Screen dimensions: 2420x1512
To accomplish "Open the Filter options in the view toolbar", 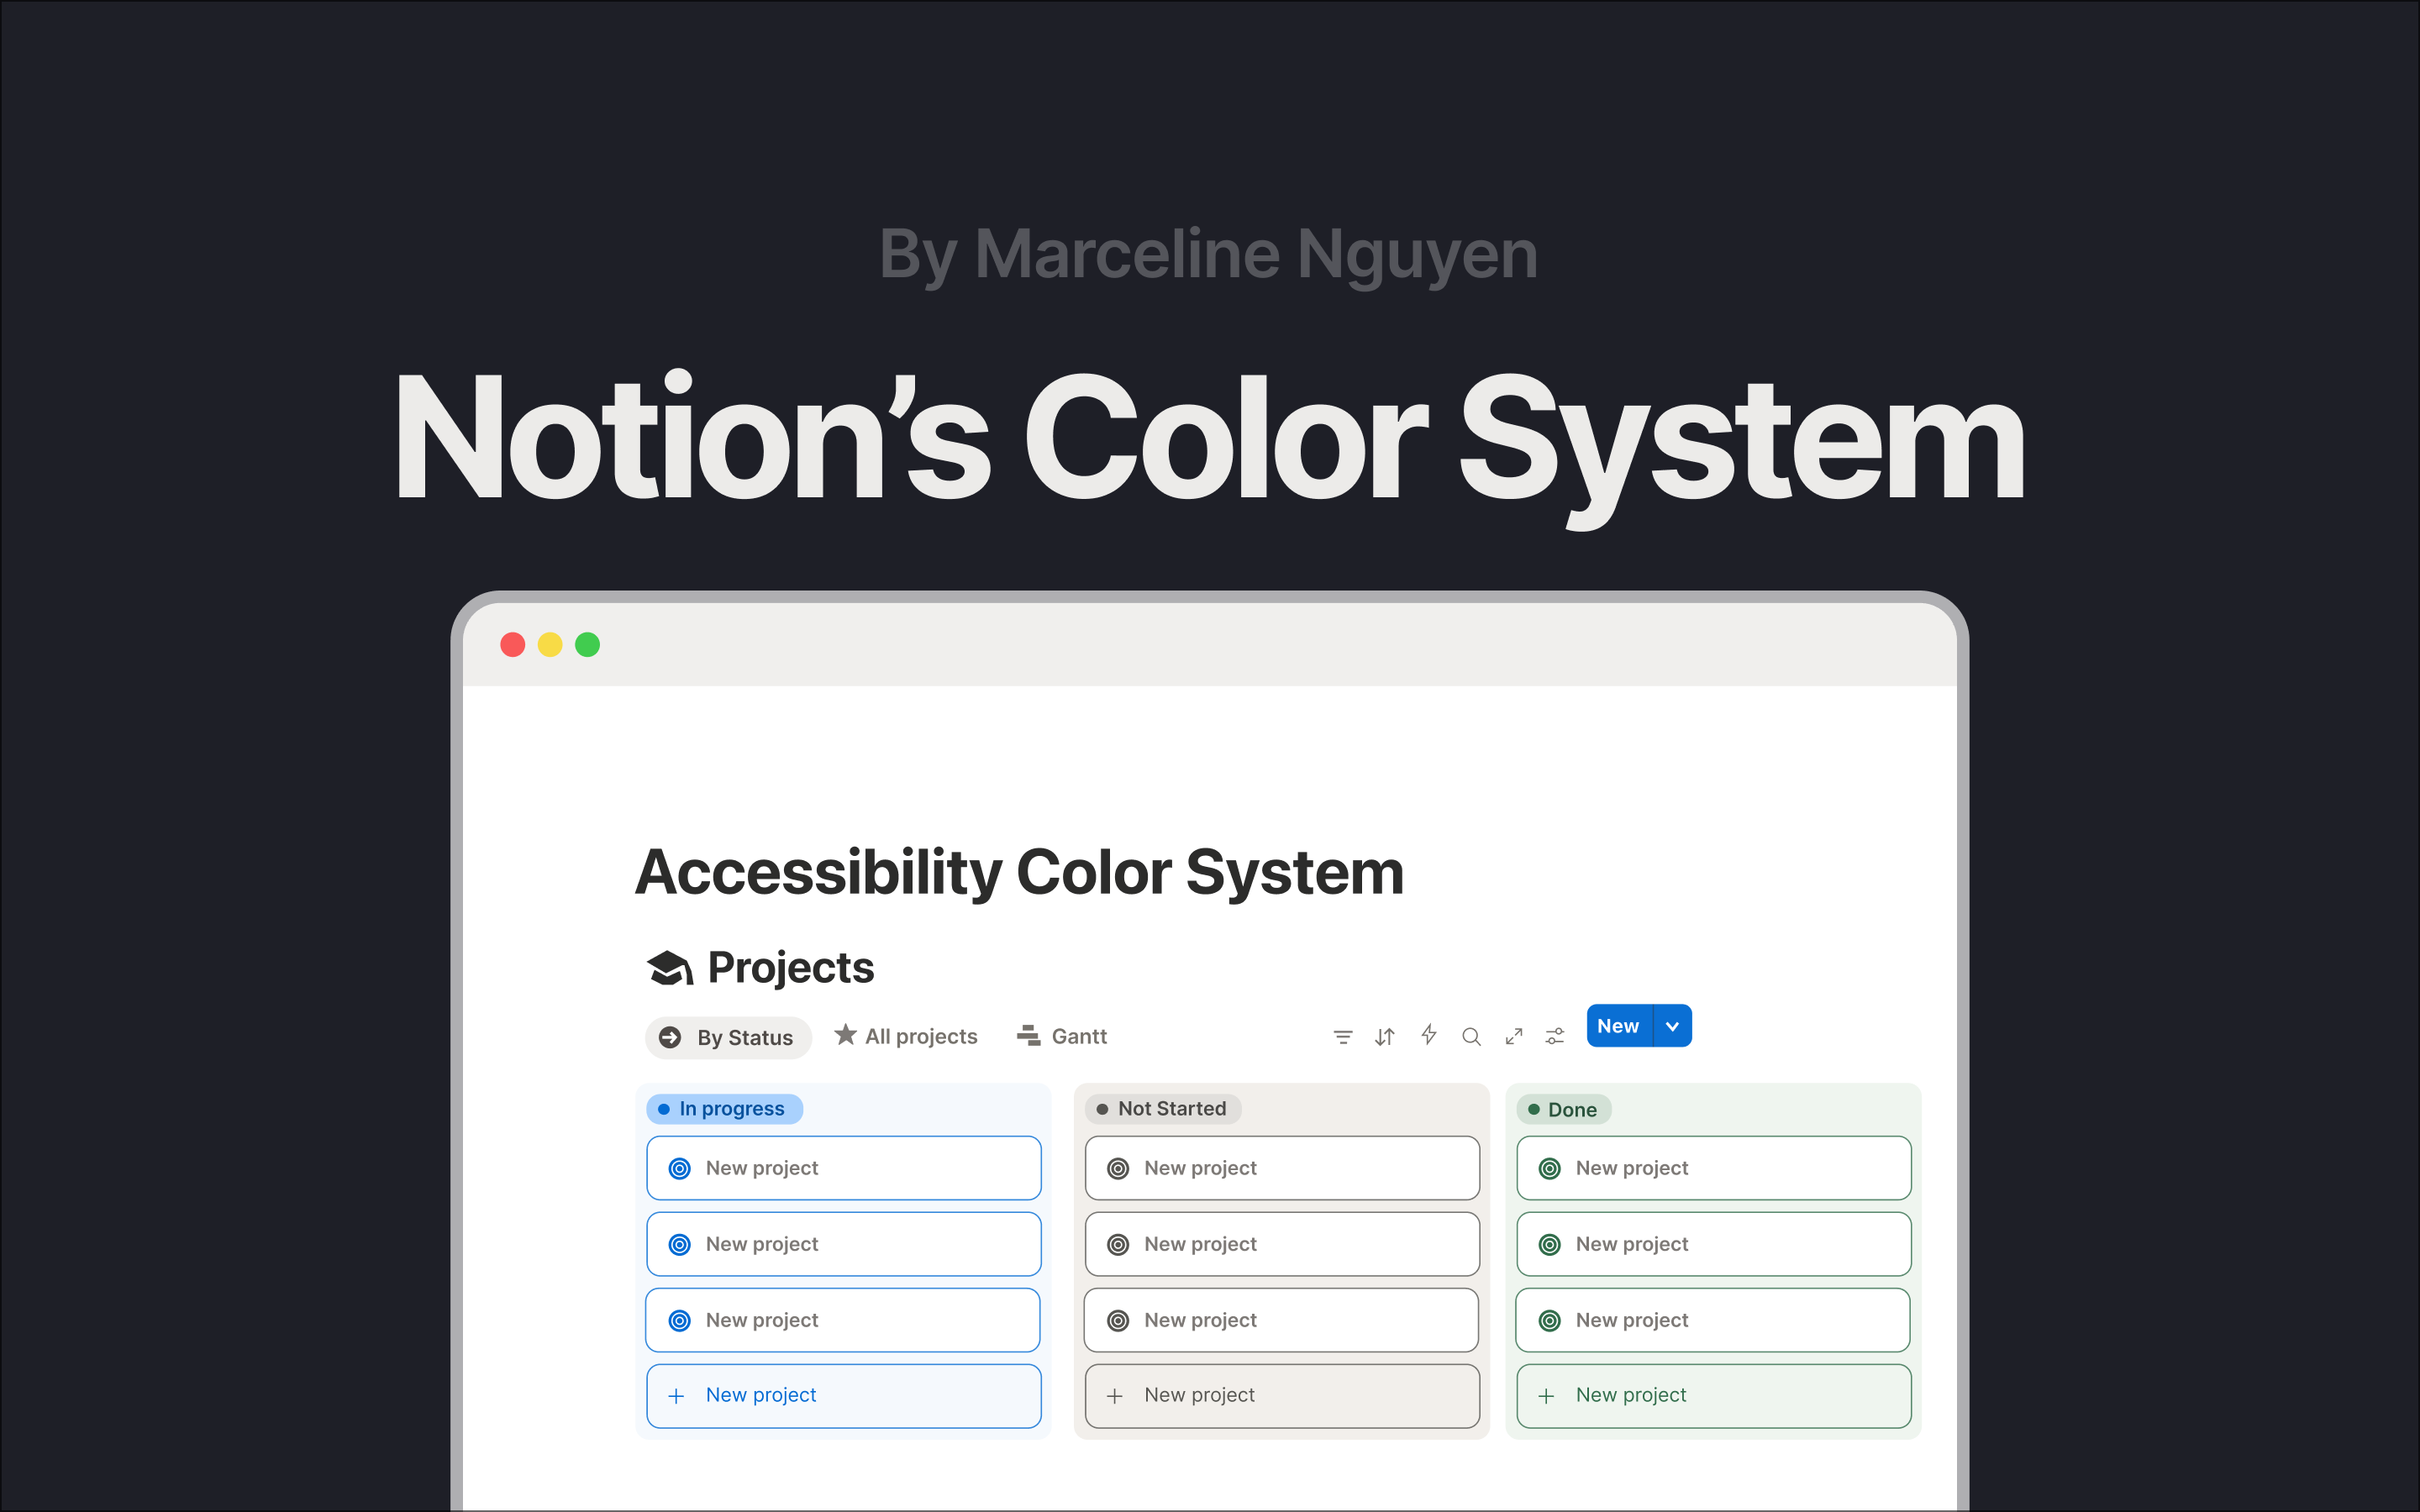I will (x=1343, y=1036).
